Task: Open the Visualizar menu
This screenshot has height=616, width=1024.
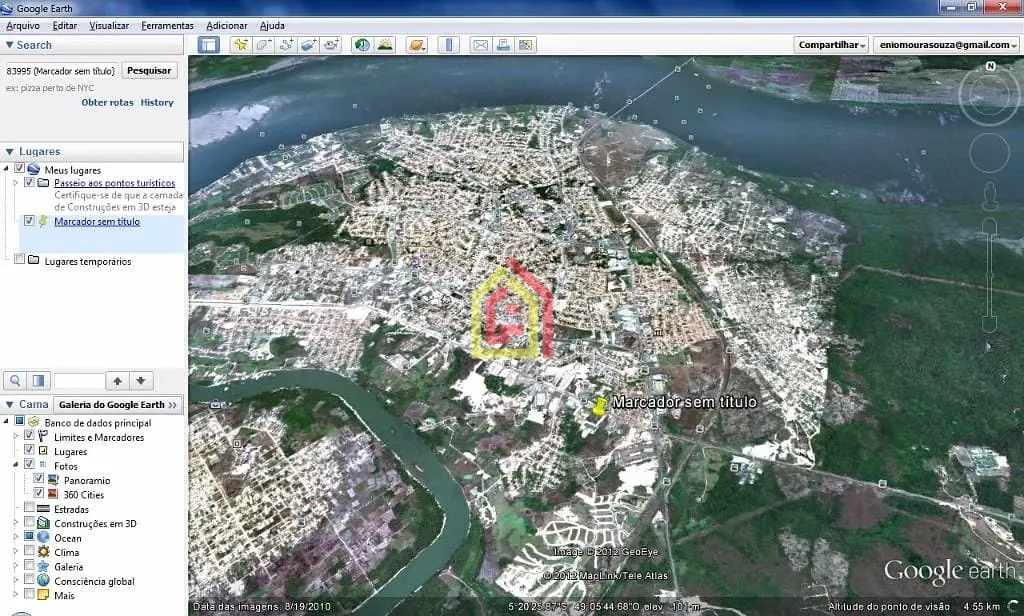Action: 109,25
